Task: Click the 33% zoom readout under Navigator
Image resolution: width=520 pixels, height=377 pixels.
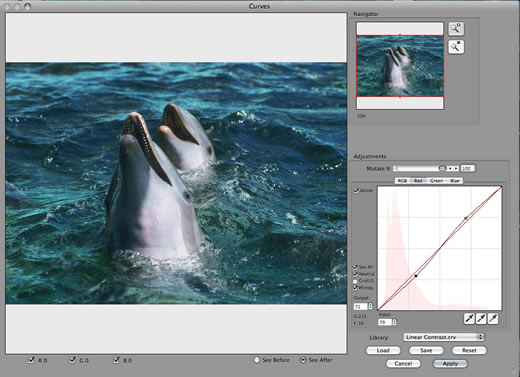Action: [x=361, y=116]
